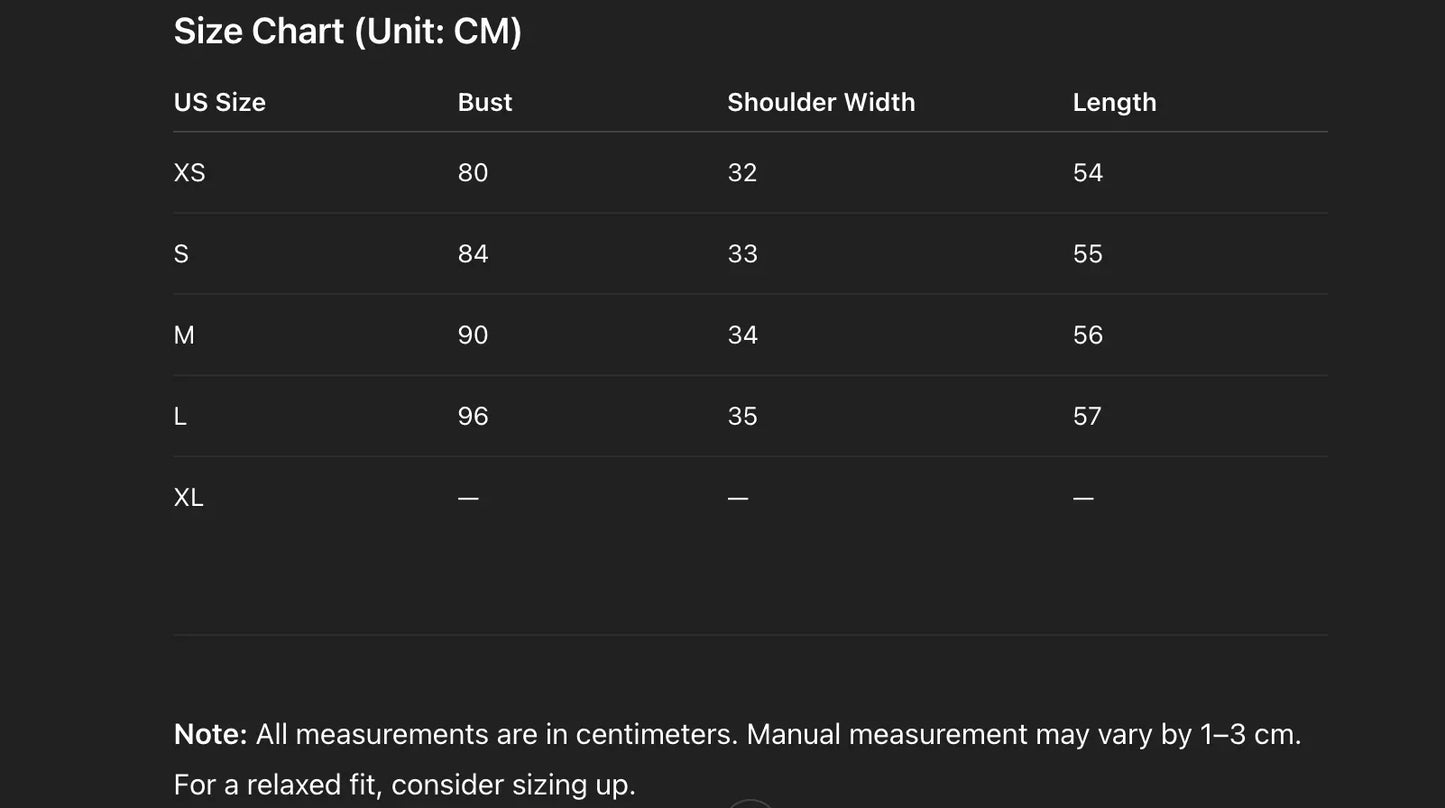The image size is (1445, 808).
Task: Click the bust value 90 for M
Action: point(473,335)
